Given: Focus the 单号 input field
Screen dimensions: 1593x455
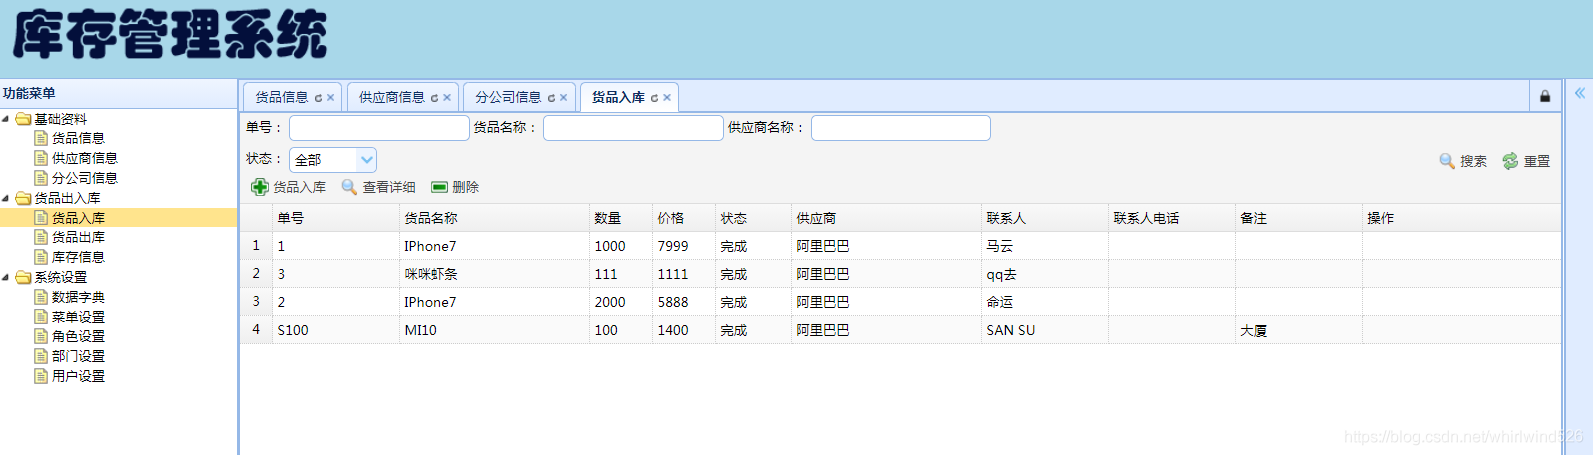Looking at the screenshot, I should 379,128.
